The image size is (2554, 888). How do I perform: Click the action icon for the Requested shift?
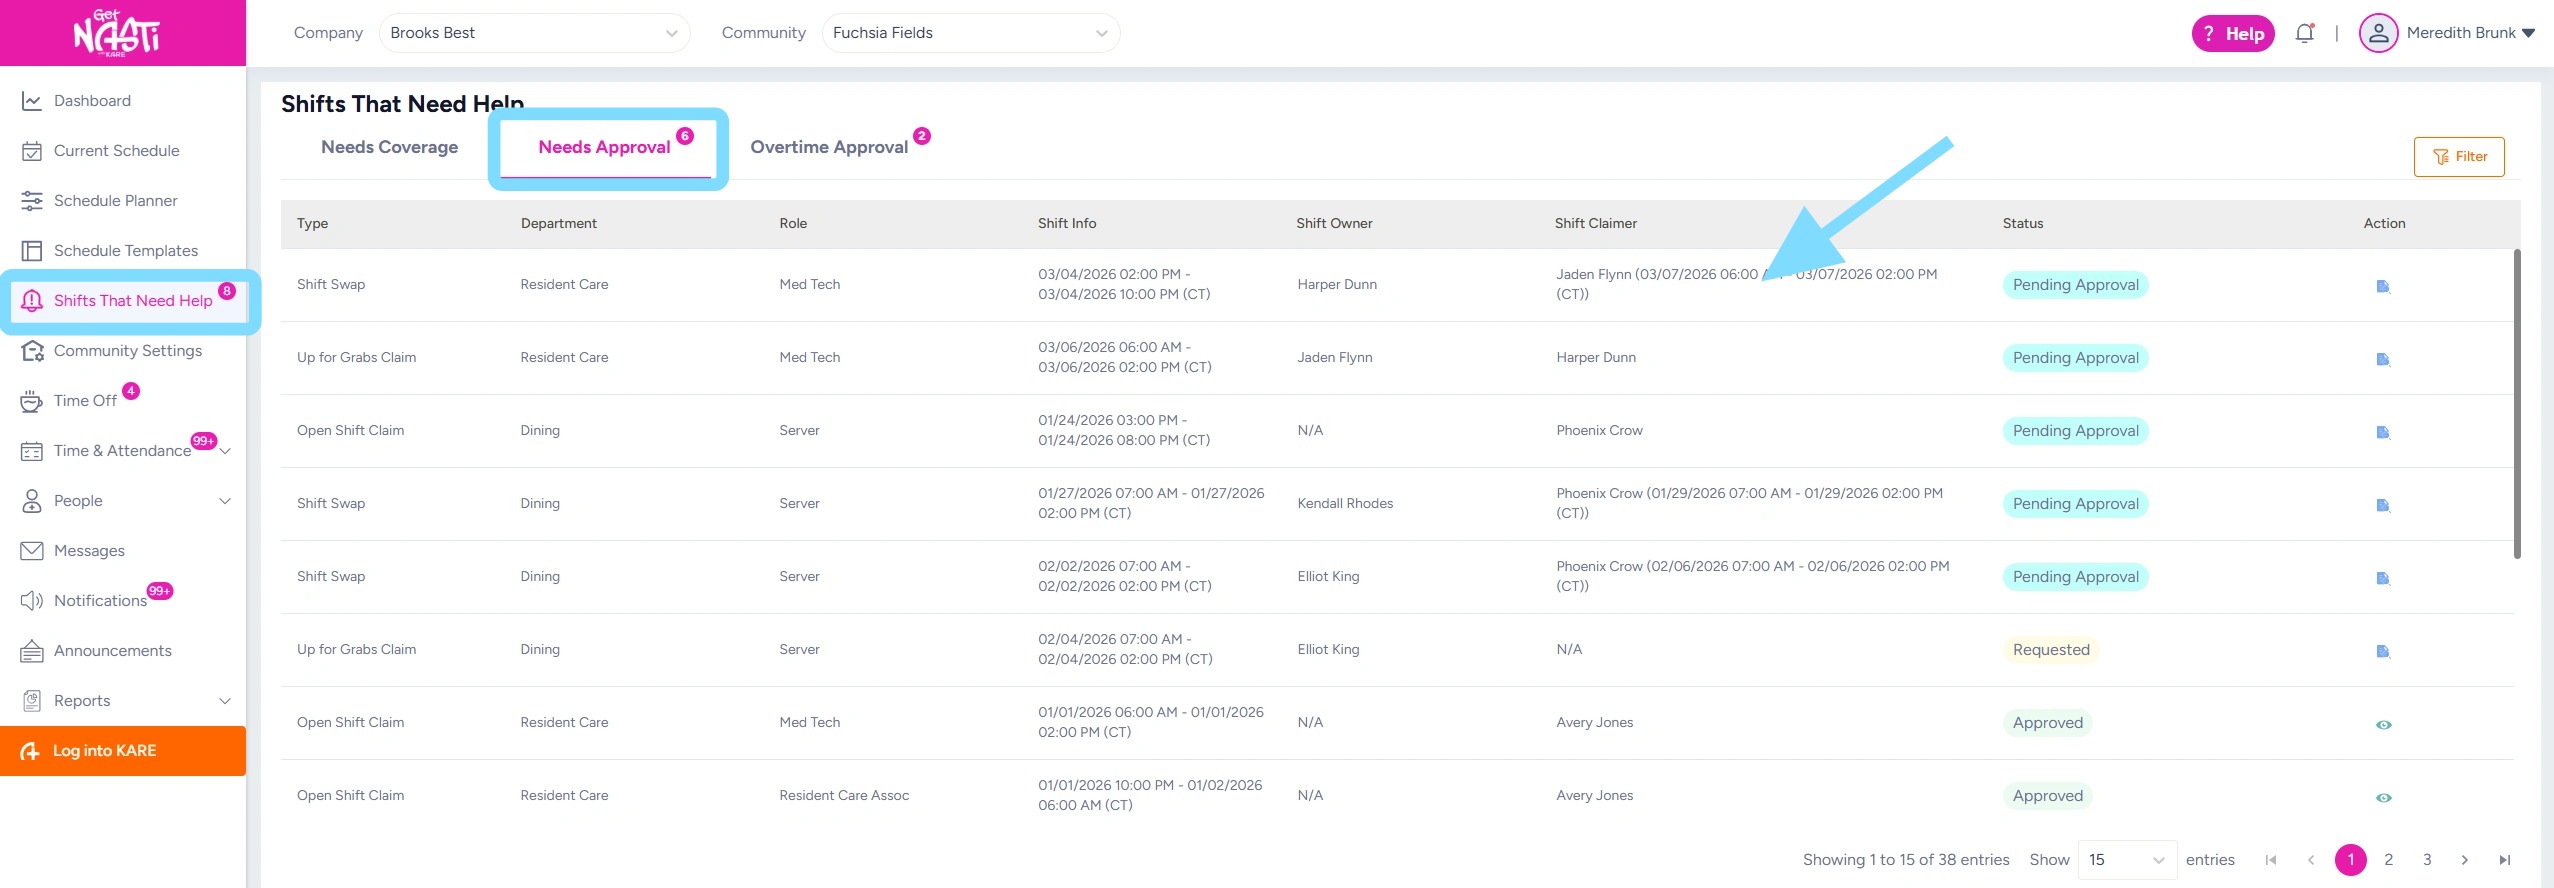(2383, 651)
